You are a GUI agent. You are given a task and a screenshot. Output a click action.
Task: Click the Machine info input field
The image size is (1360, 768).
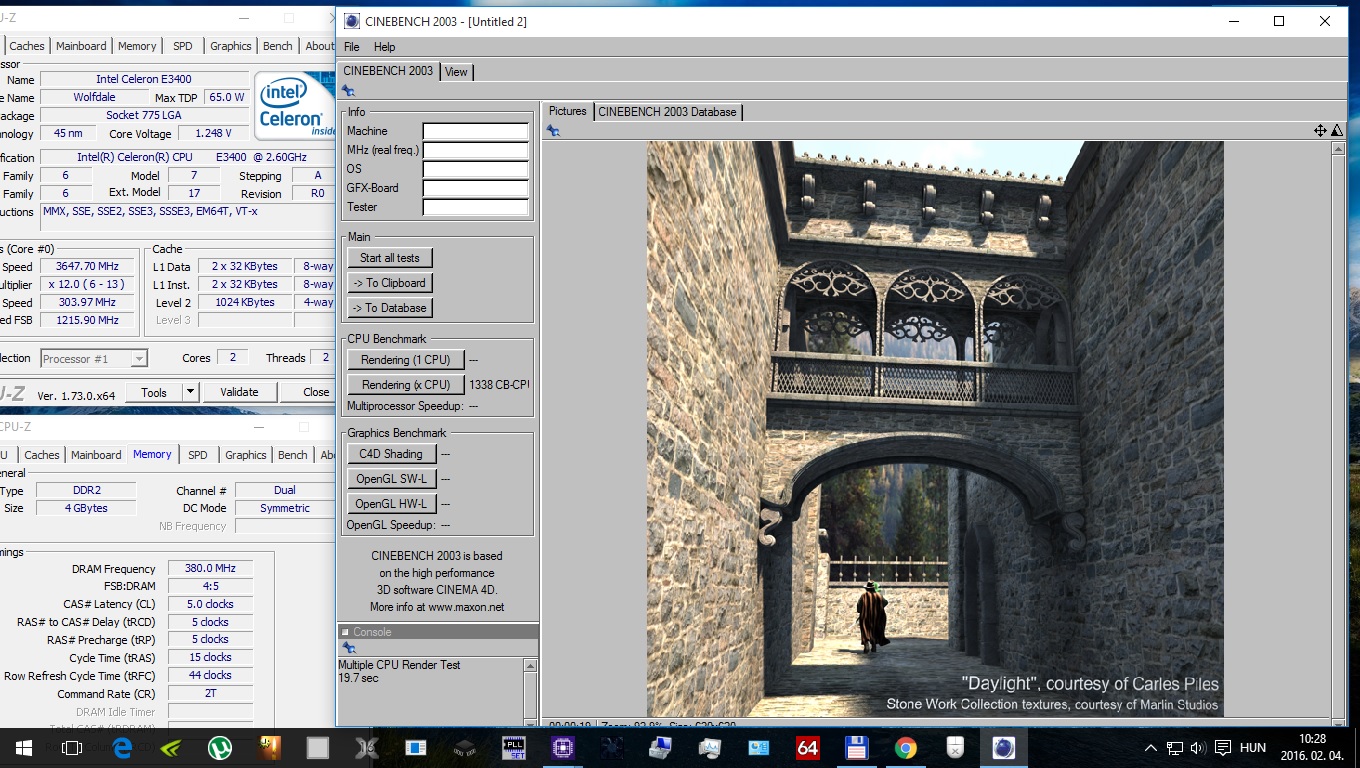pos(475,131)
